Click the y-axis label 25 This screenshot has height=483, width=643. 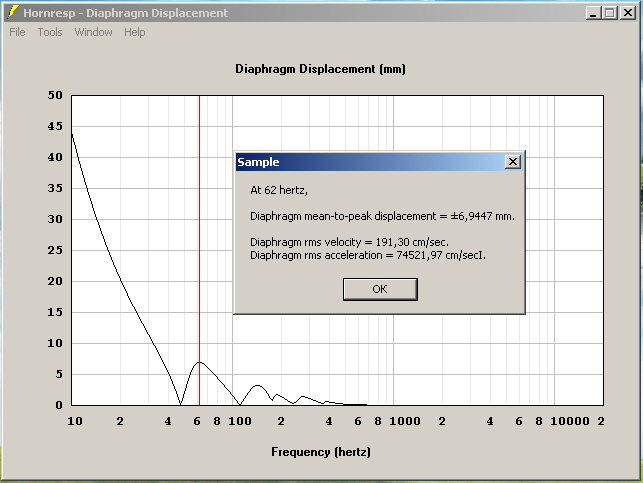tap(55, 250)
